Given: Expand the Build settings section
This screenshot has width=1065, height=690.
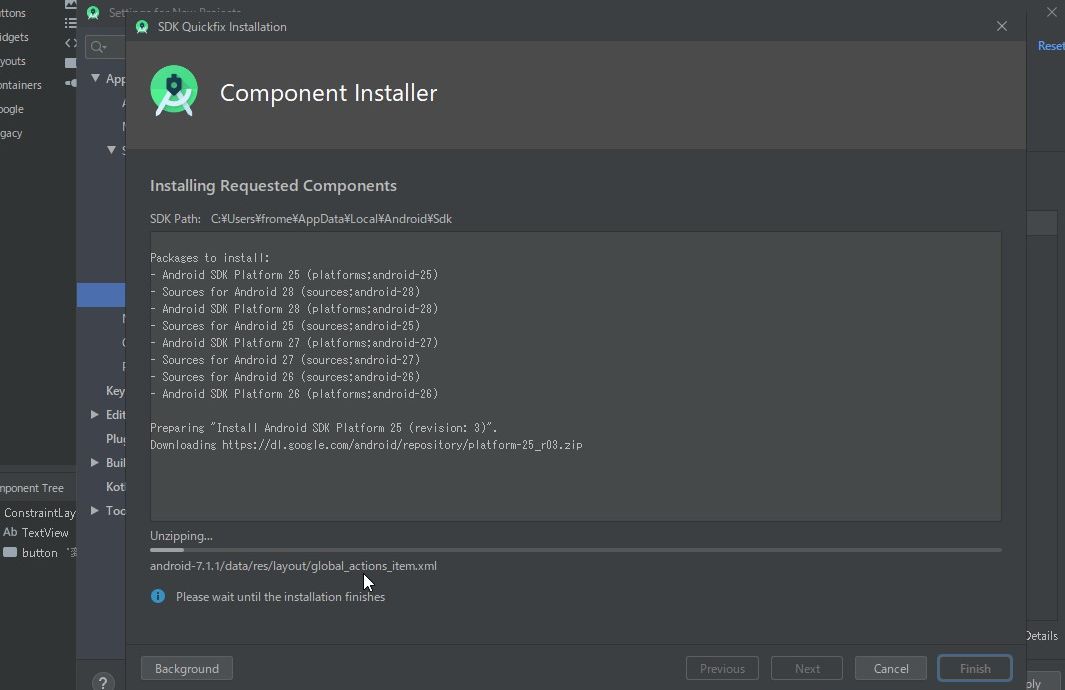Looking at the screenshot, I should click(93, 462).
